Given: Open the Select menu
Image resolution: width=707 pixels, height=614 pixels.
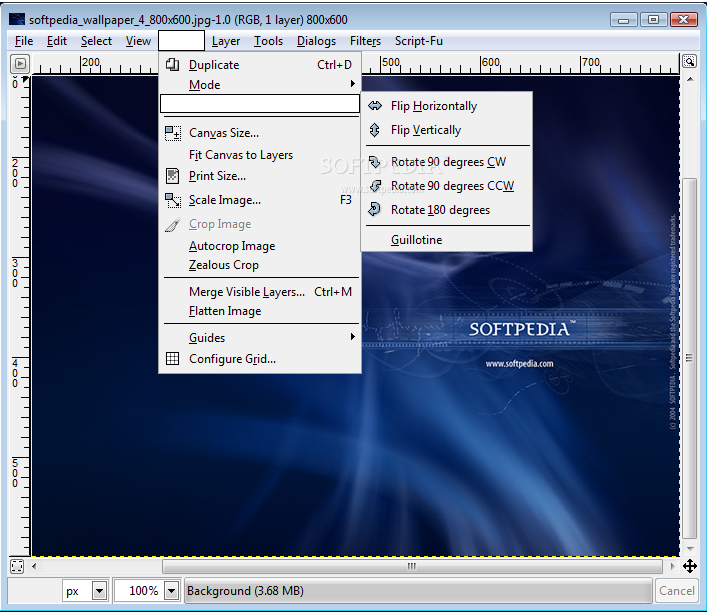Looking at the screenshot, I should point(96,41).
